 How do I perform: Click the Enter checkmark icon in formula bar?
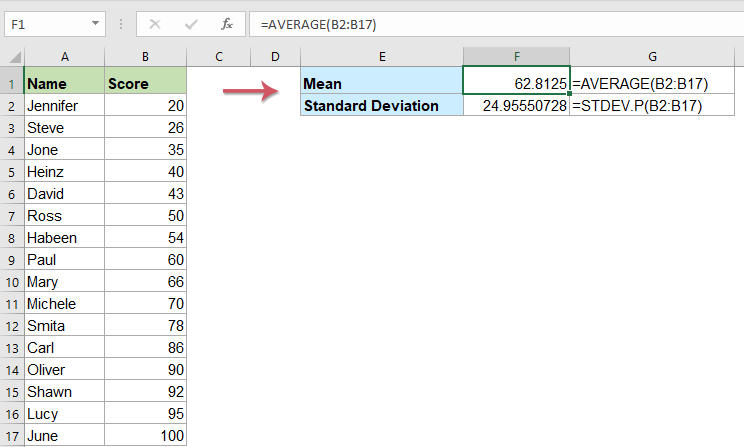tap(190, 23)
